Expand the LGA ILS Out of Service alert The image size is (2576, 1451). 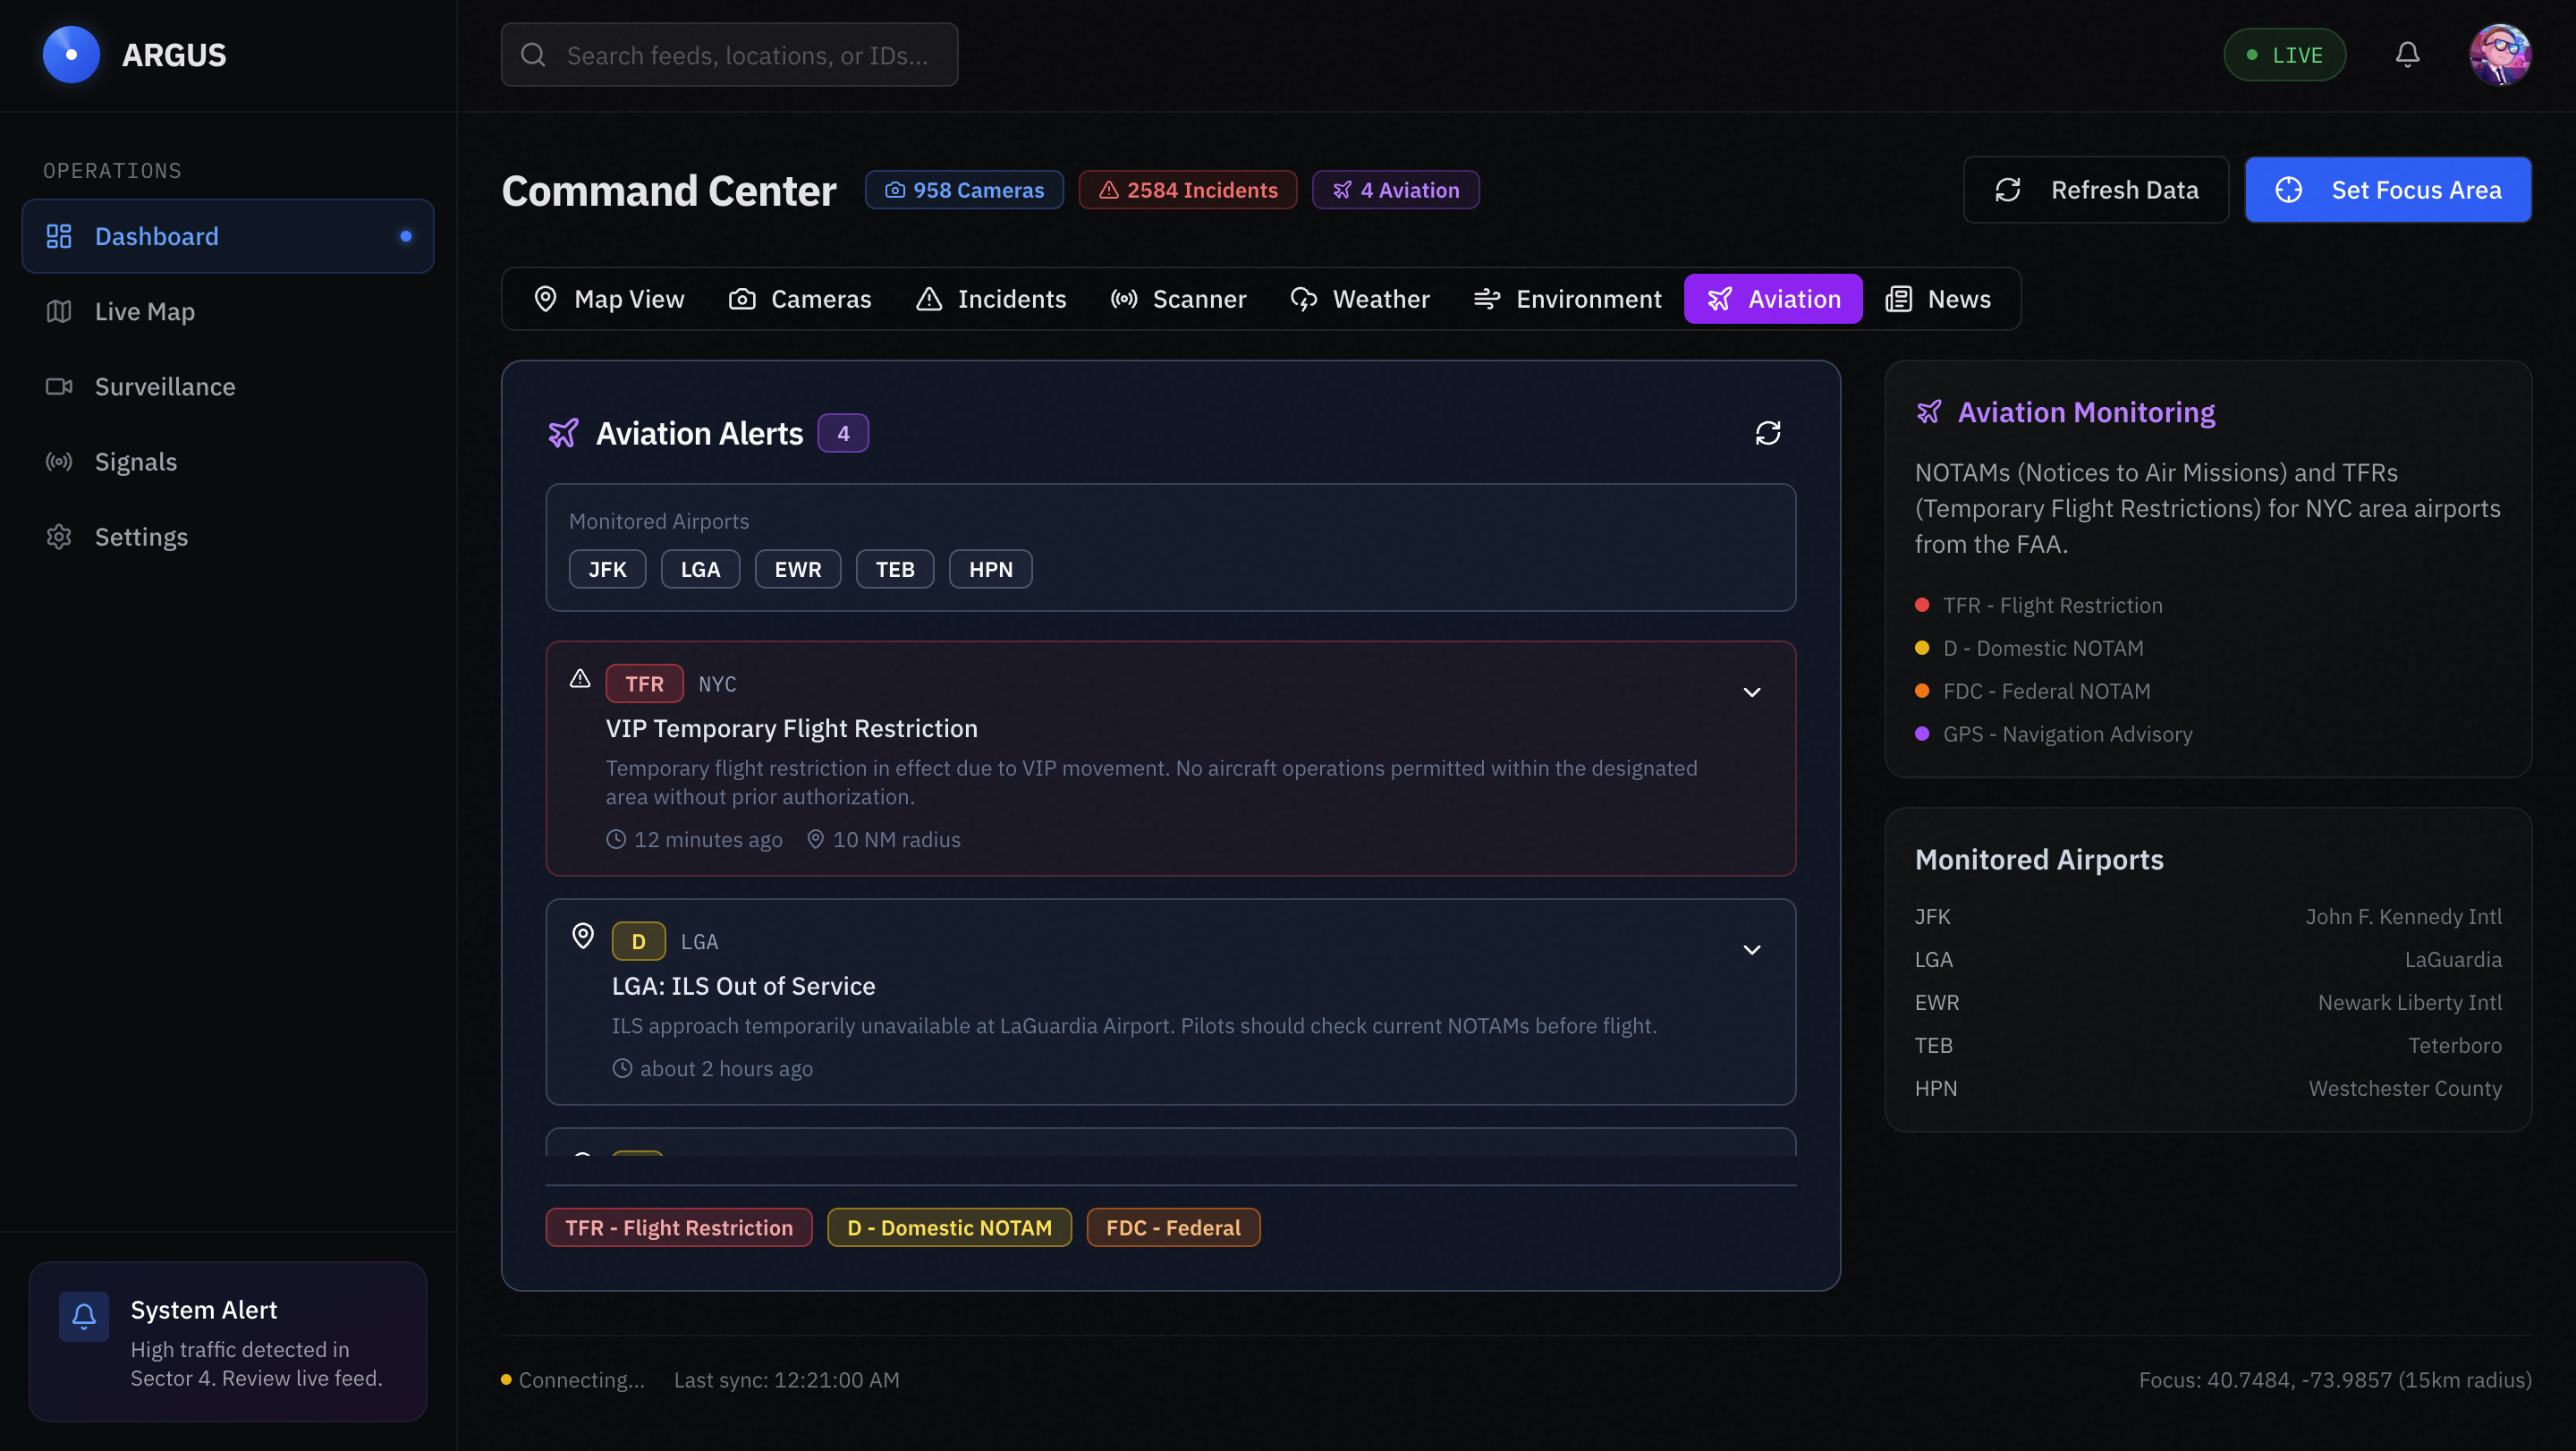1751,949
